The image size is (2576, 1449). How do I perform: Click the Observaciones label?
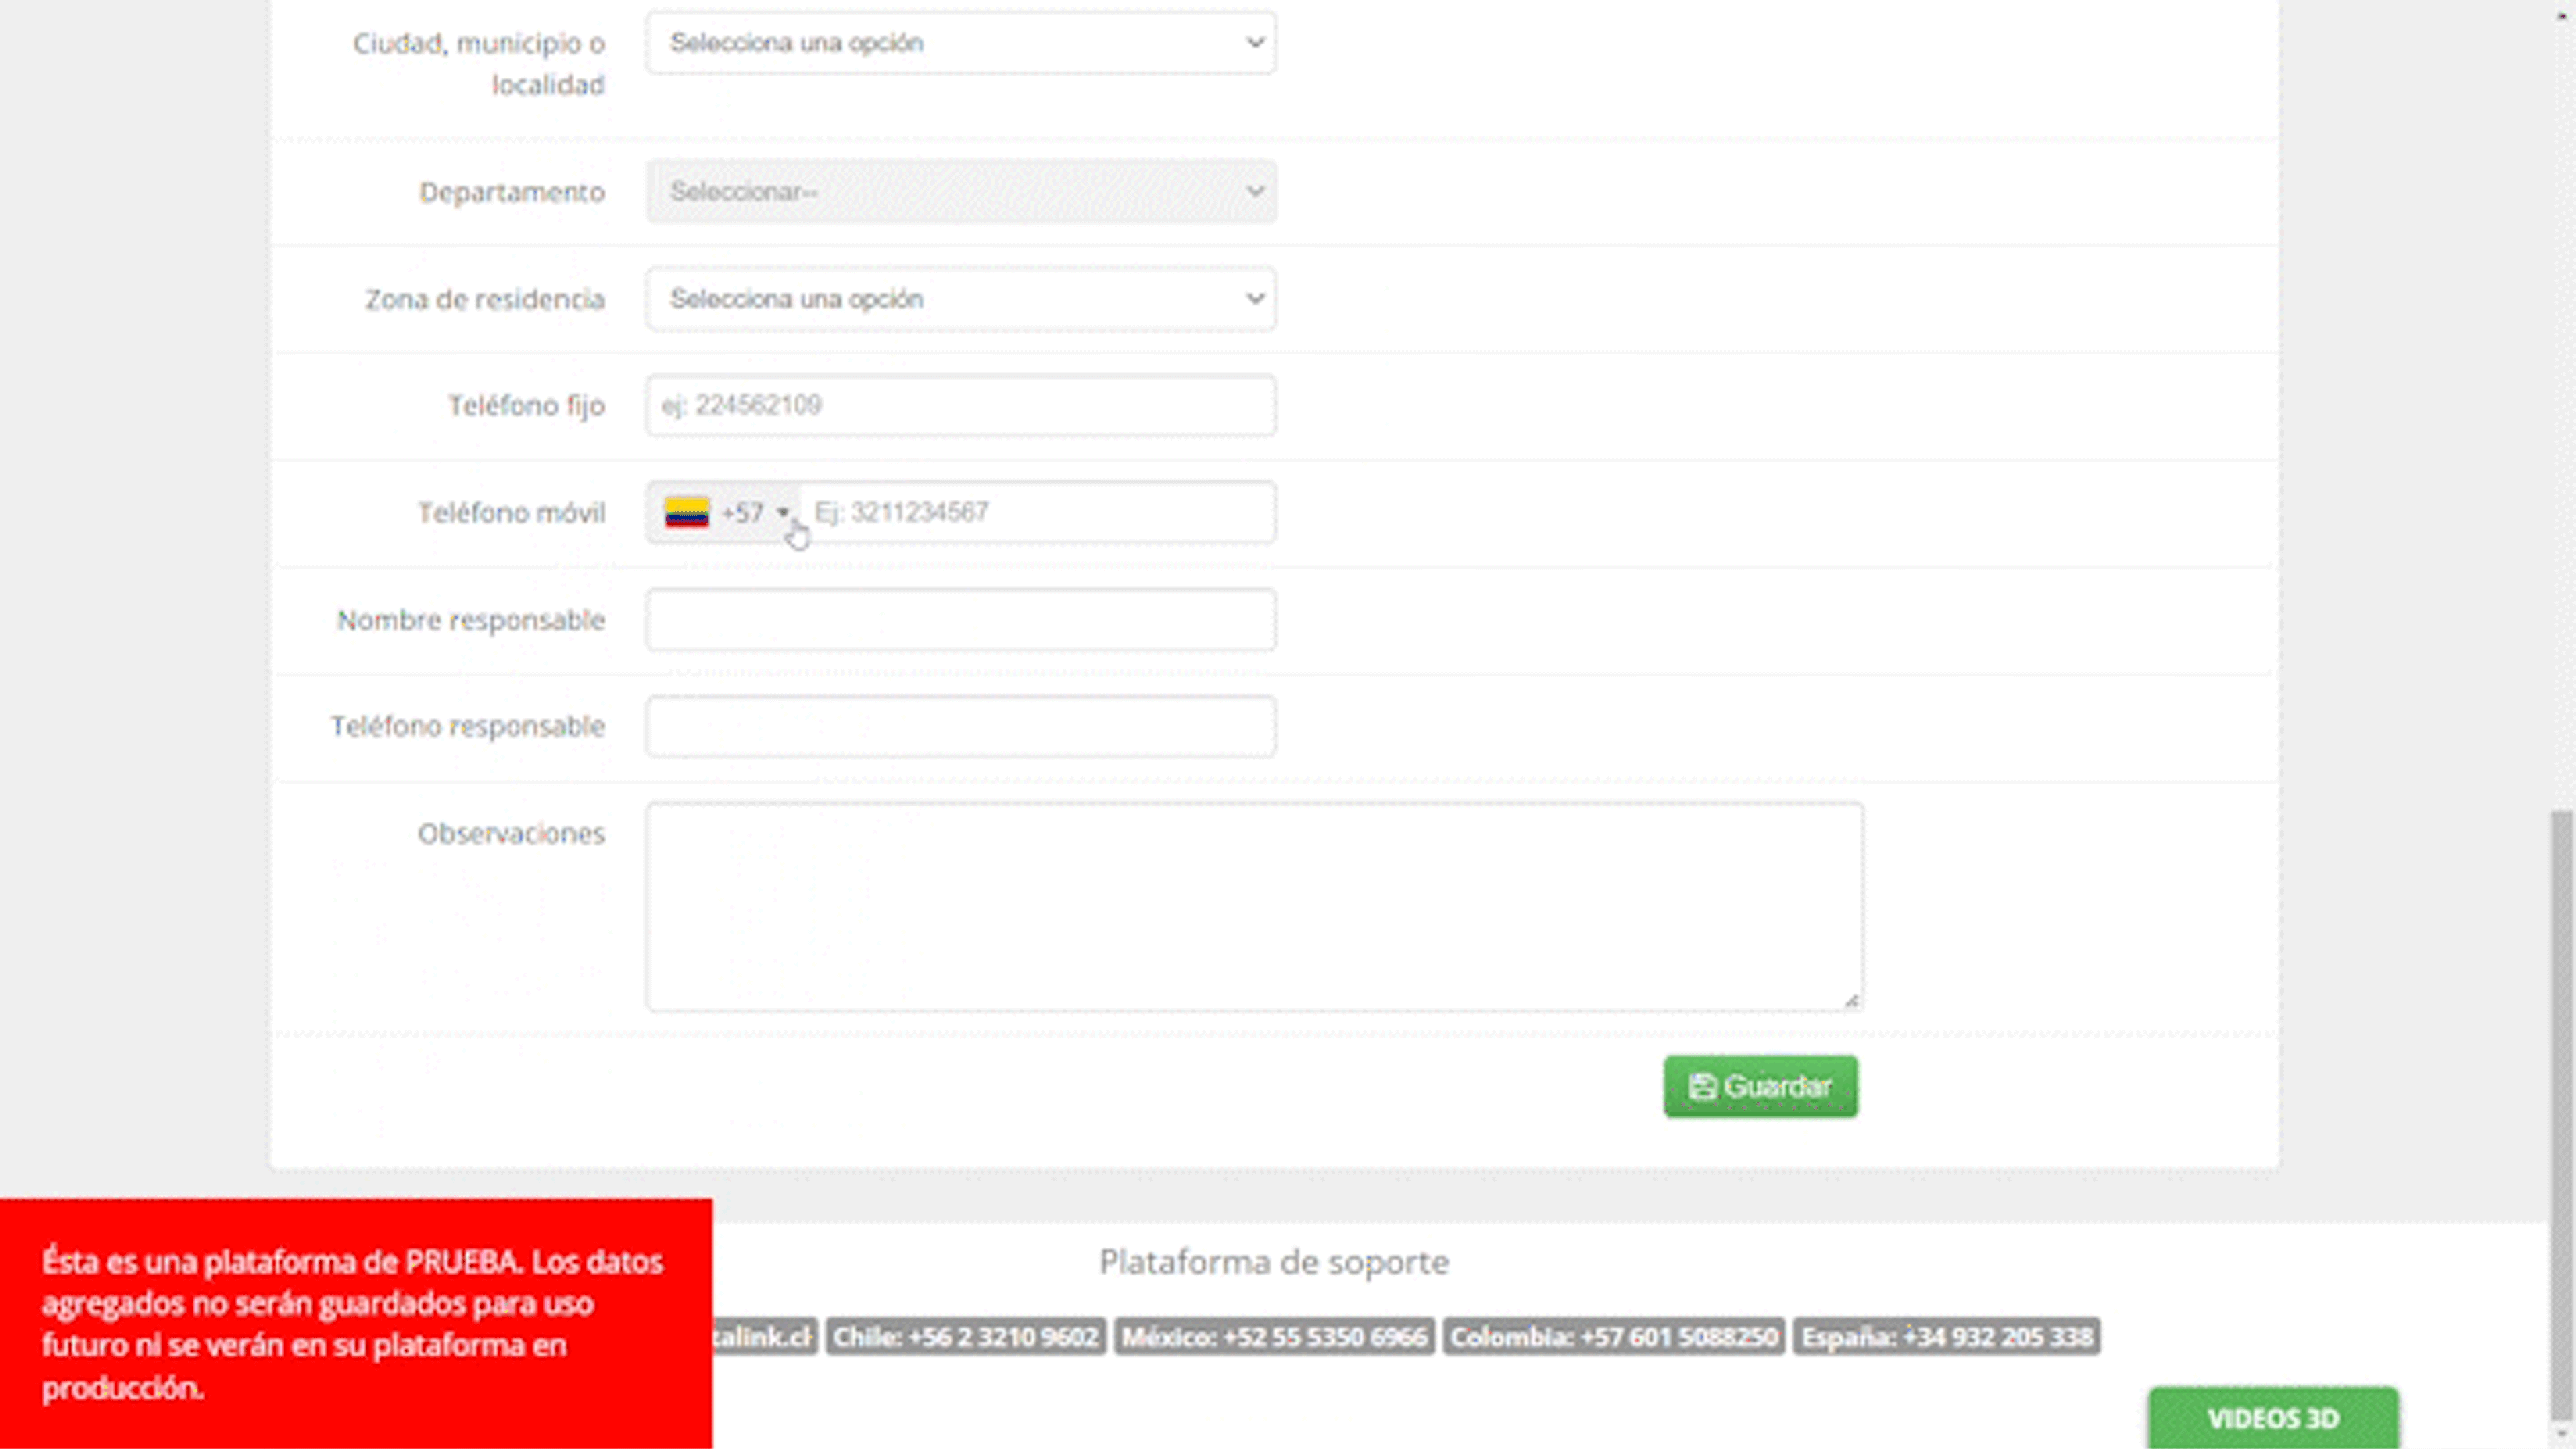pyautogui.click(x=511, y=833)
